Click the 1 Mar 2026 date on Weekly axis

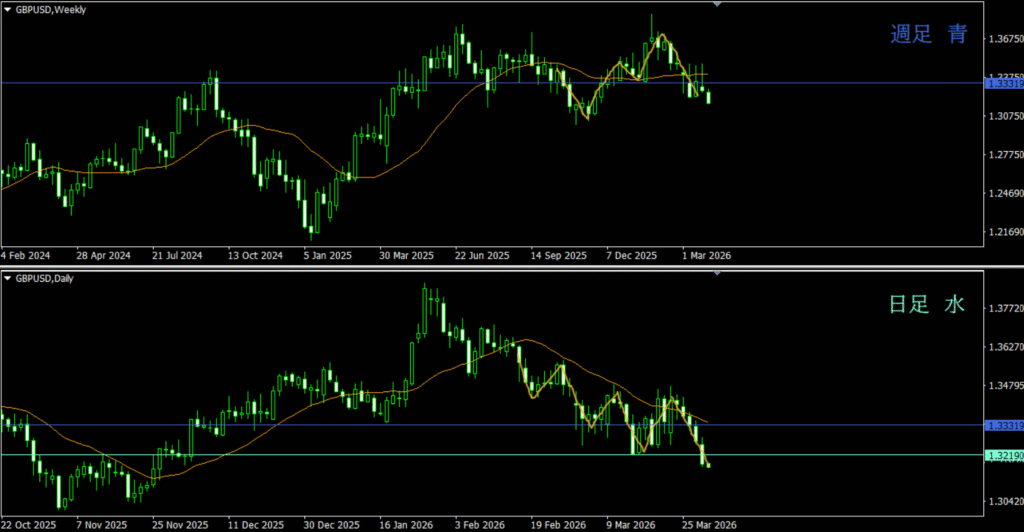(708, 255)
